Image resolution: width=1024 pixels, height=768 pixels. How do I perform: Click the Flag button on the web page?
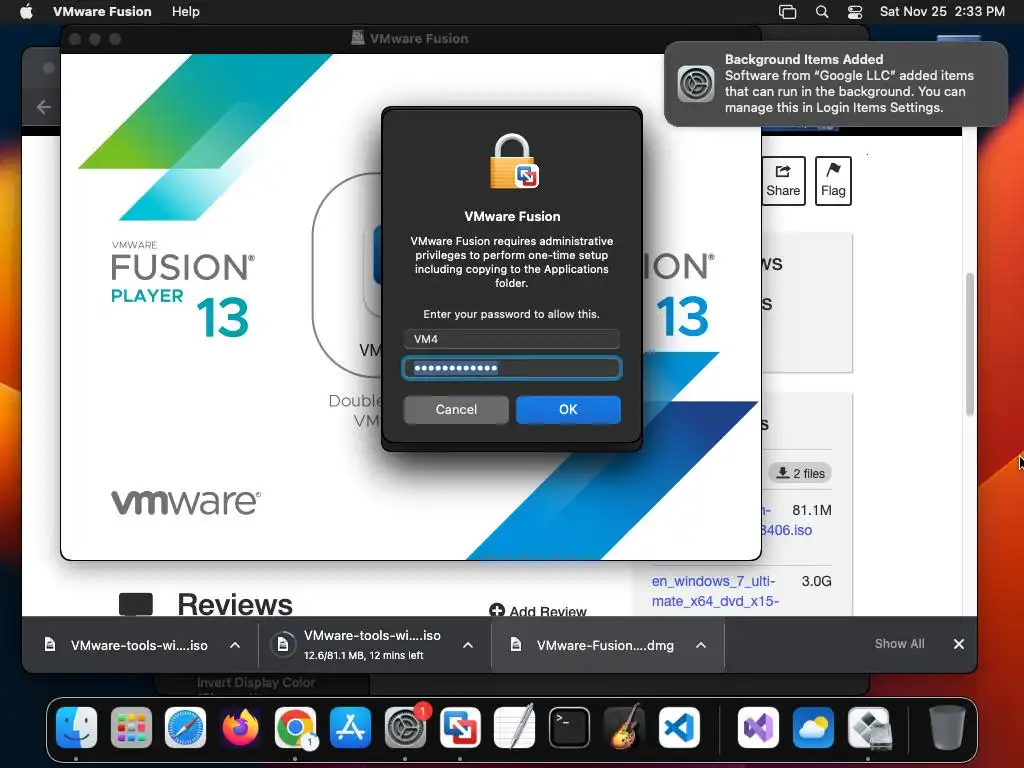click(833, 181)
